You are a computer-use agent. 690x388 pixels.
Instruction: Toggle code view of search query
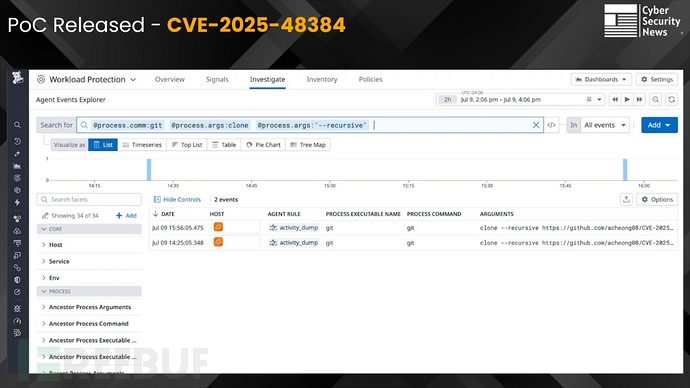551,125
